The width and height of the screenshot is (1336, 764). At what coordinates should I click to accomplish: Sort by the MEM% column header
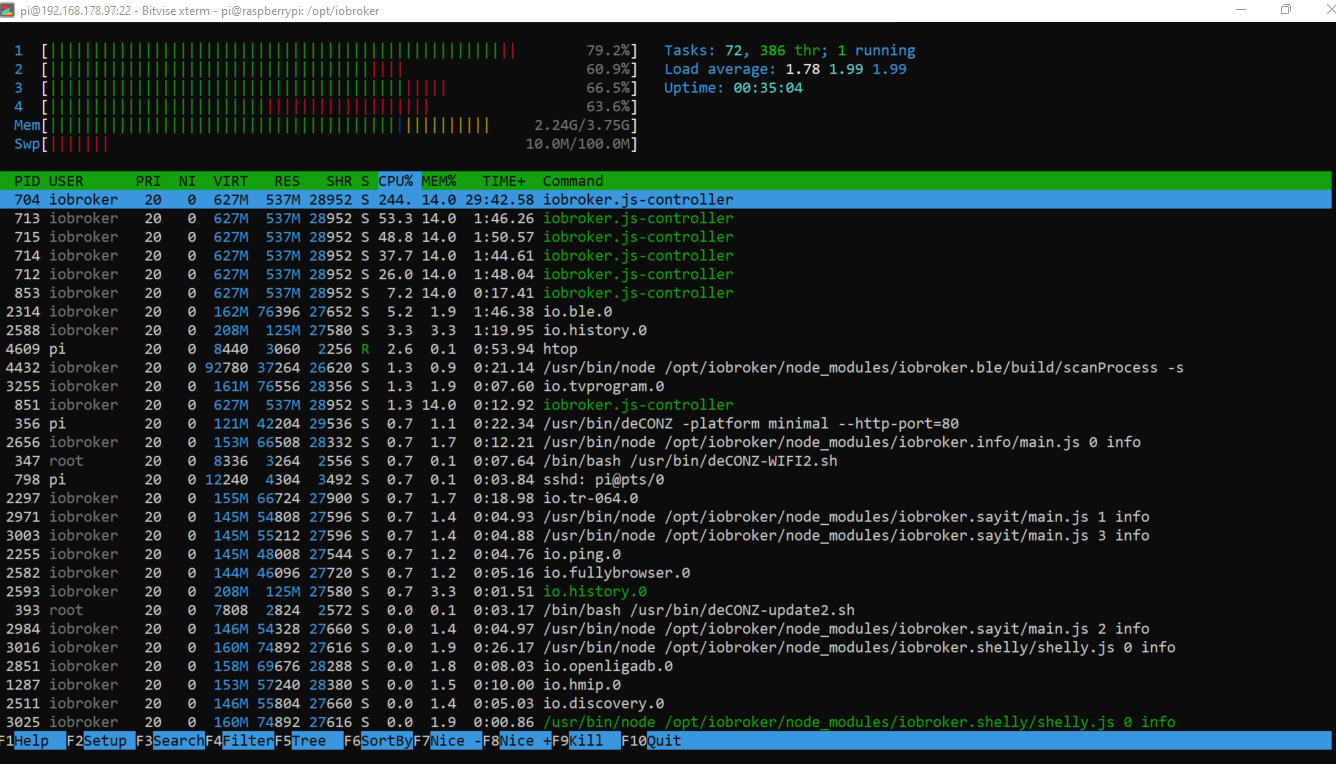point(438,181)
